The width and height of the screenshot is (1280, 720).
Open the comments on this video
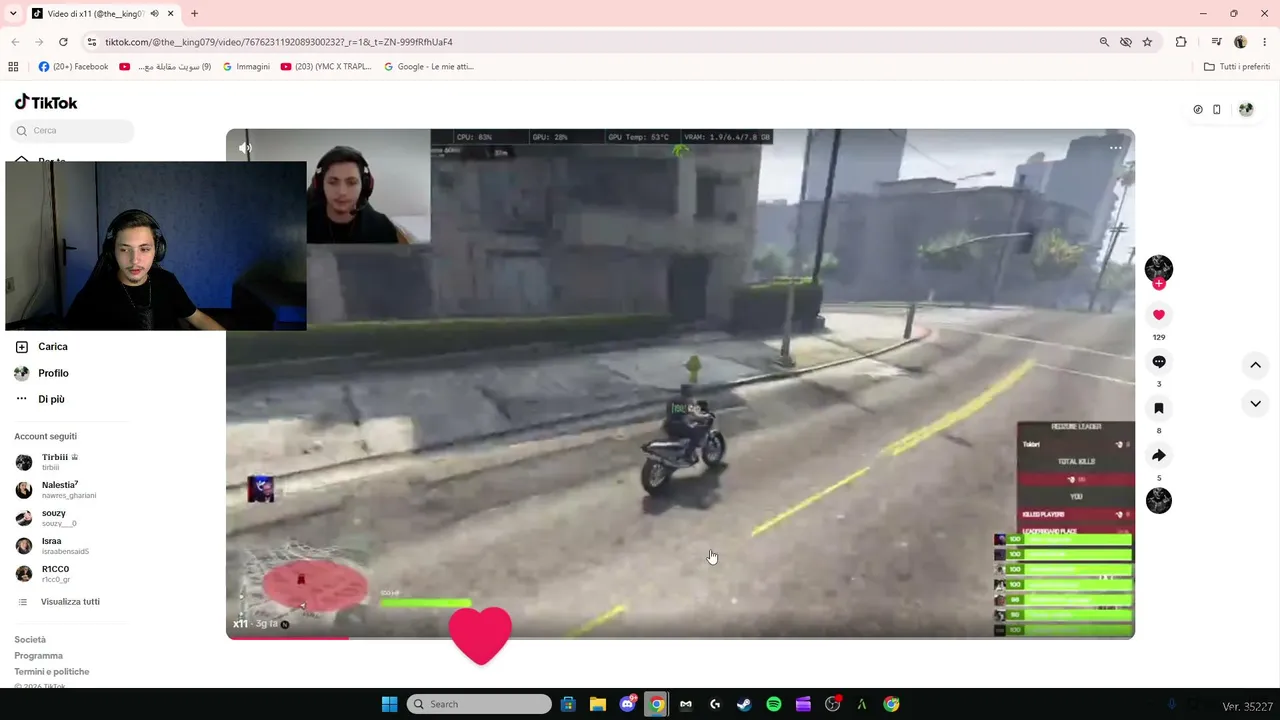(1159, 362)
